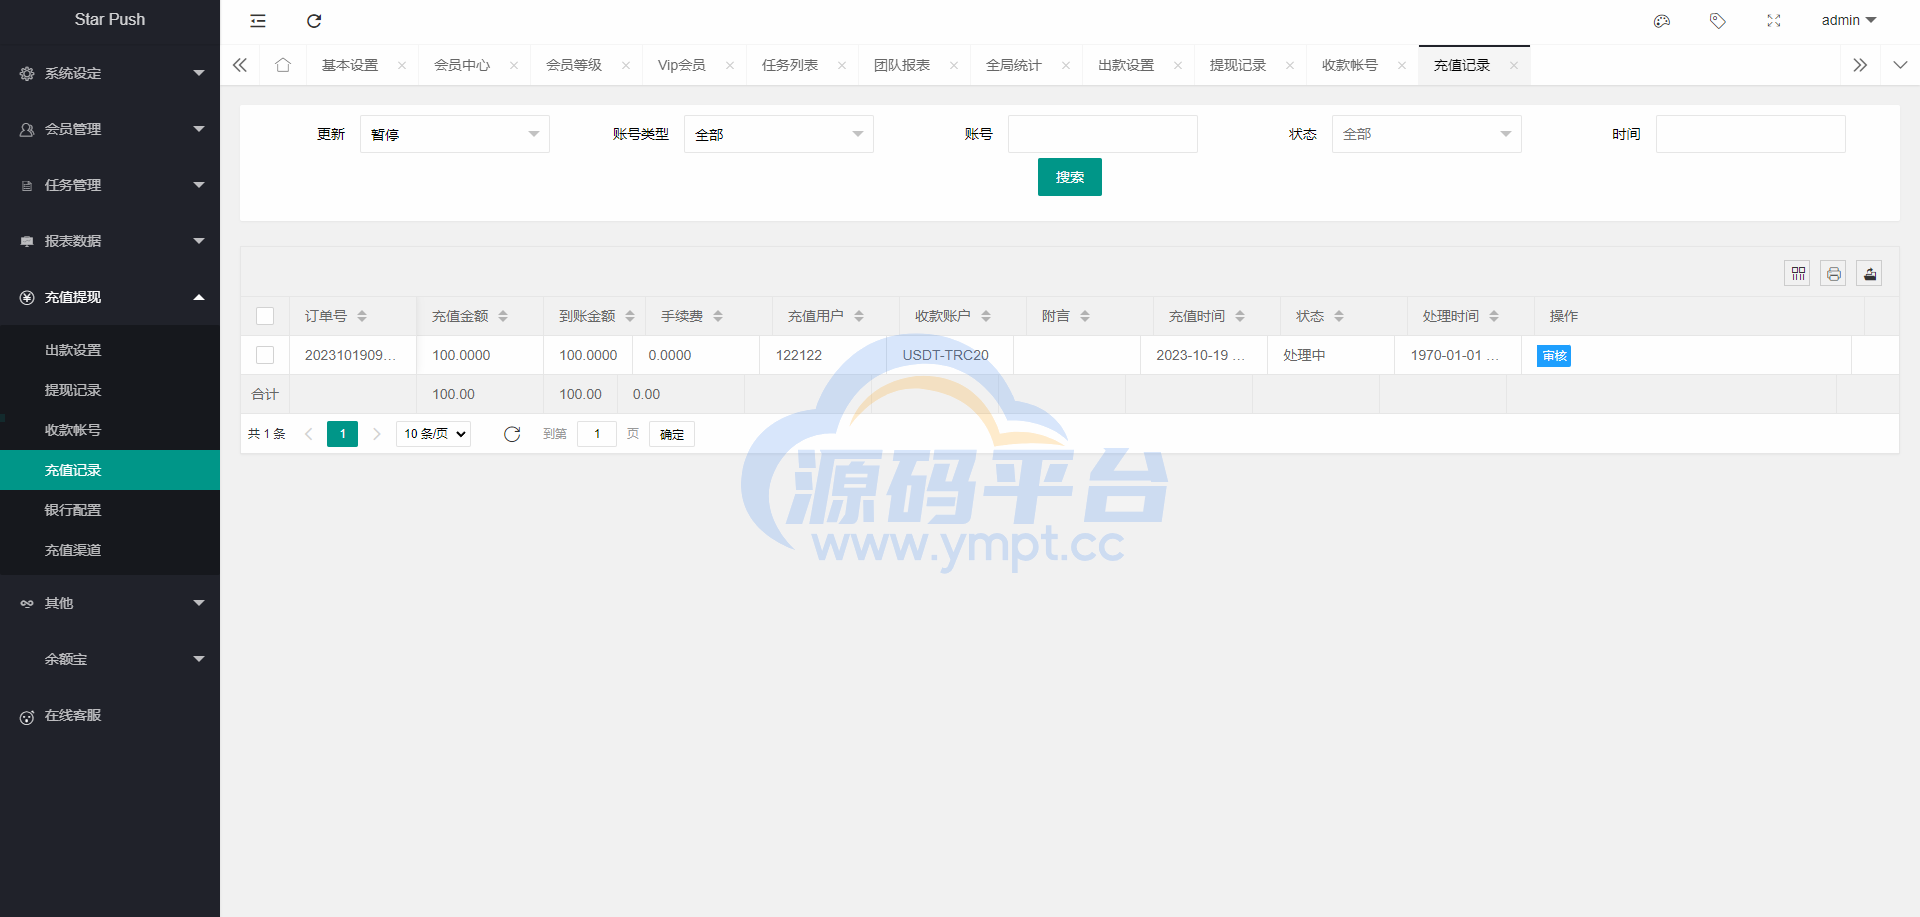Image resolution: width=1920 pixels, height=917 pixels.
Task: Close the 充值记录 tab
Action: pyautogui.click(x=1514, y=66)
